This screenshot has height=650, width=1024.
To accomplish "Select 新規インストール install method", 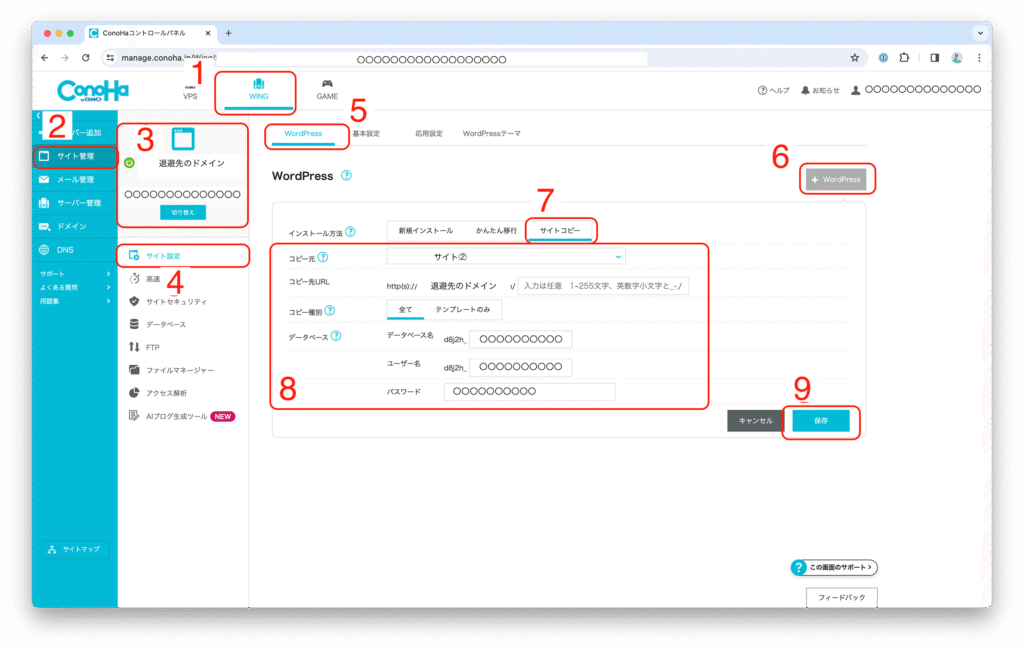I will point(426,231).
